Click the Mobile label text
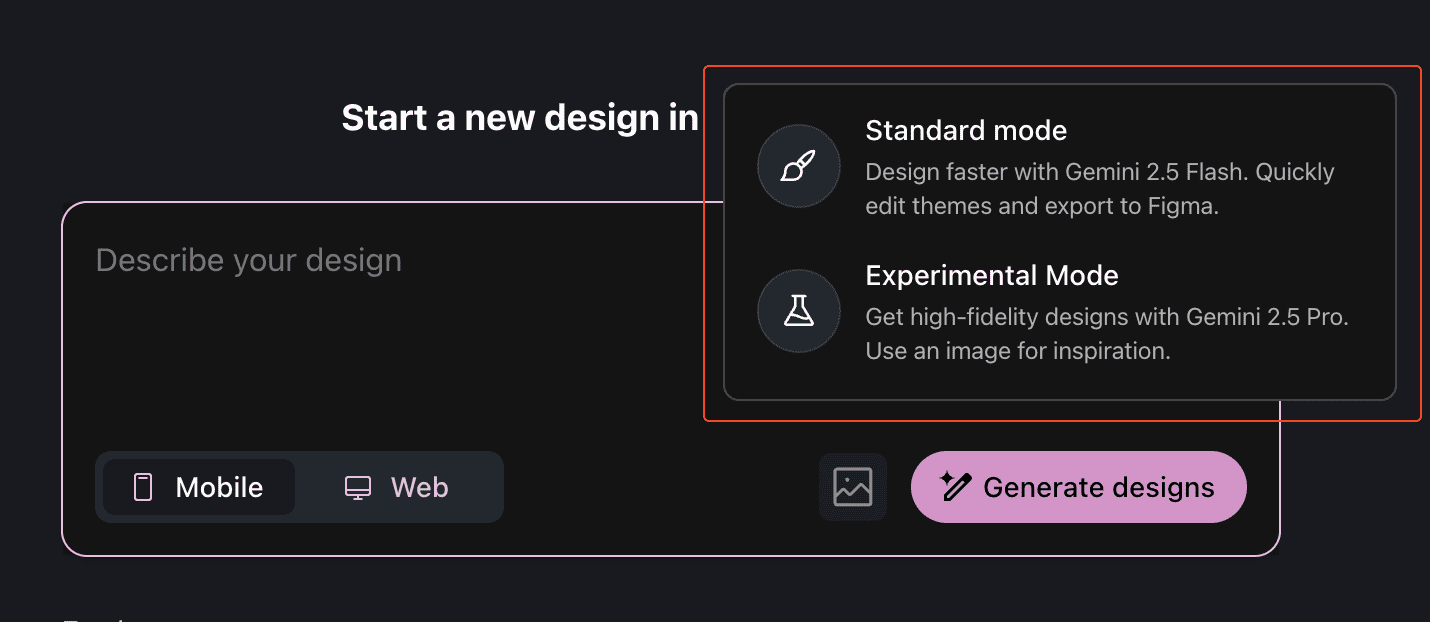1430x622 pixels. coord(219,487)
